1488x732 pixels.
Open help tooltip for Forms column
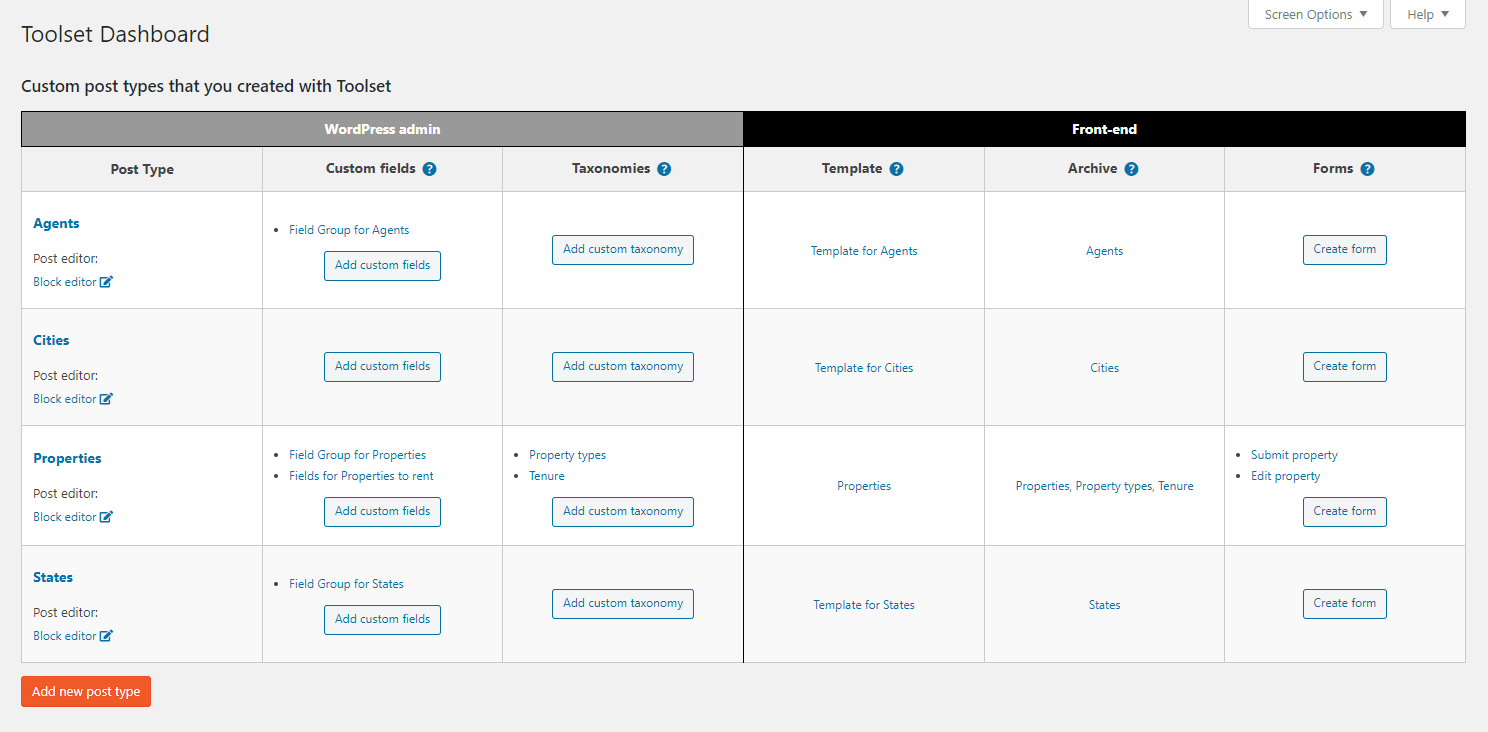point(1367,169)
